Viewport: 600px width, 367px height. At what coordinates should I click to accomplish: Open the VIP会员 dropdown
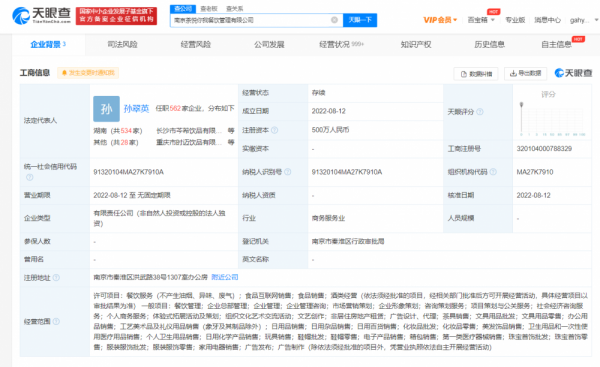pyautogui.click(x=440, y=20)
